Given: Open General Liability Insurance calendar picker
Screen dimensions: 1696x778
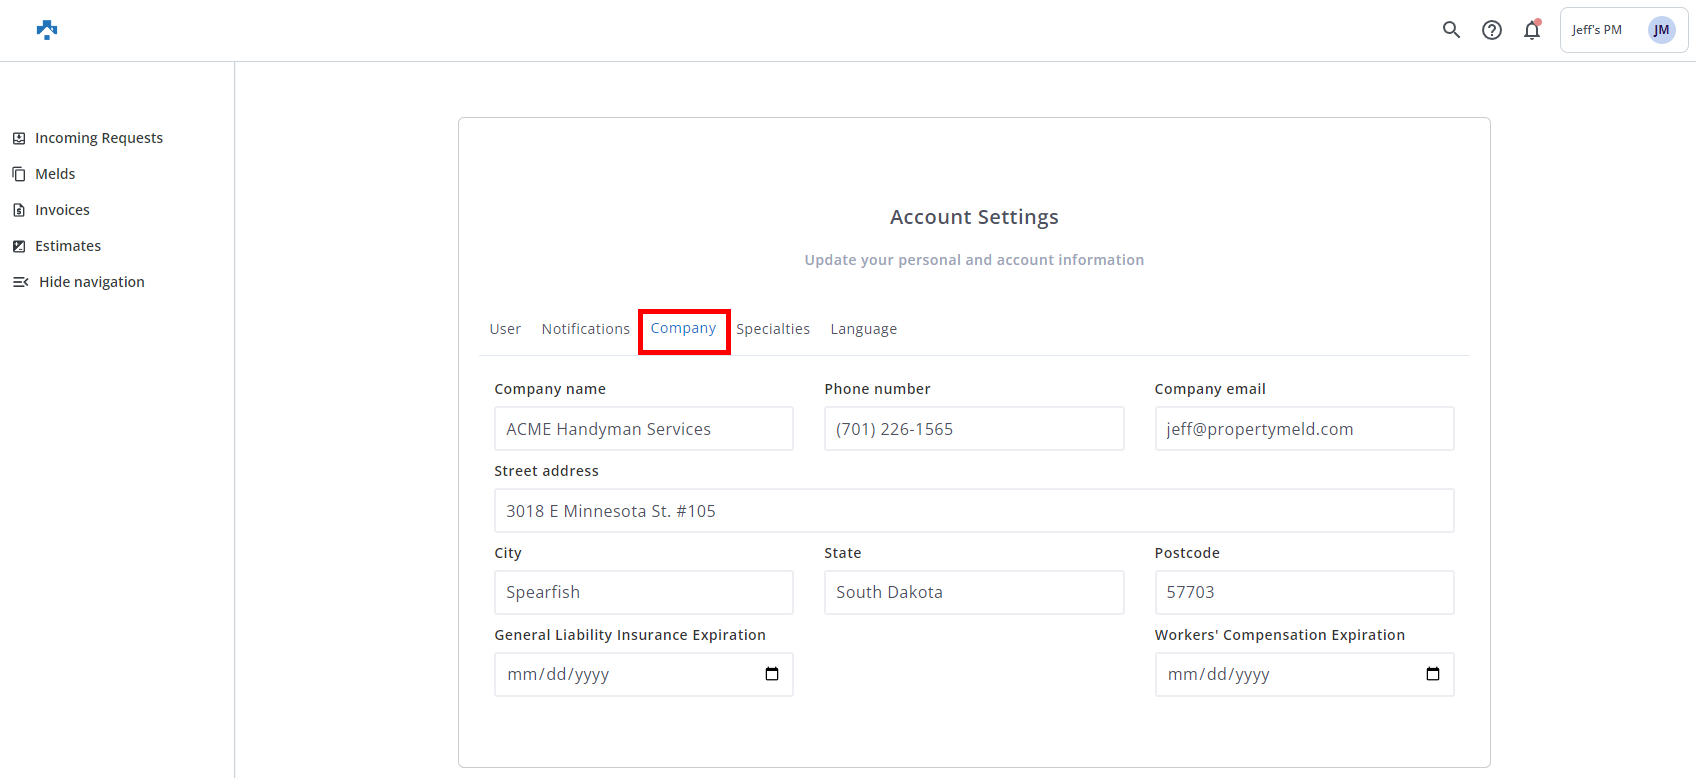Looking at the screenshot, I should 771,674.
